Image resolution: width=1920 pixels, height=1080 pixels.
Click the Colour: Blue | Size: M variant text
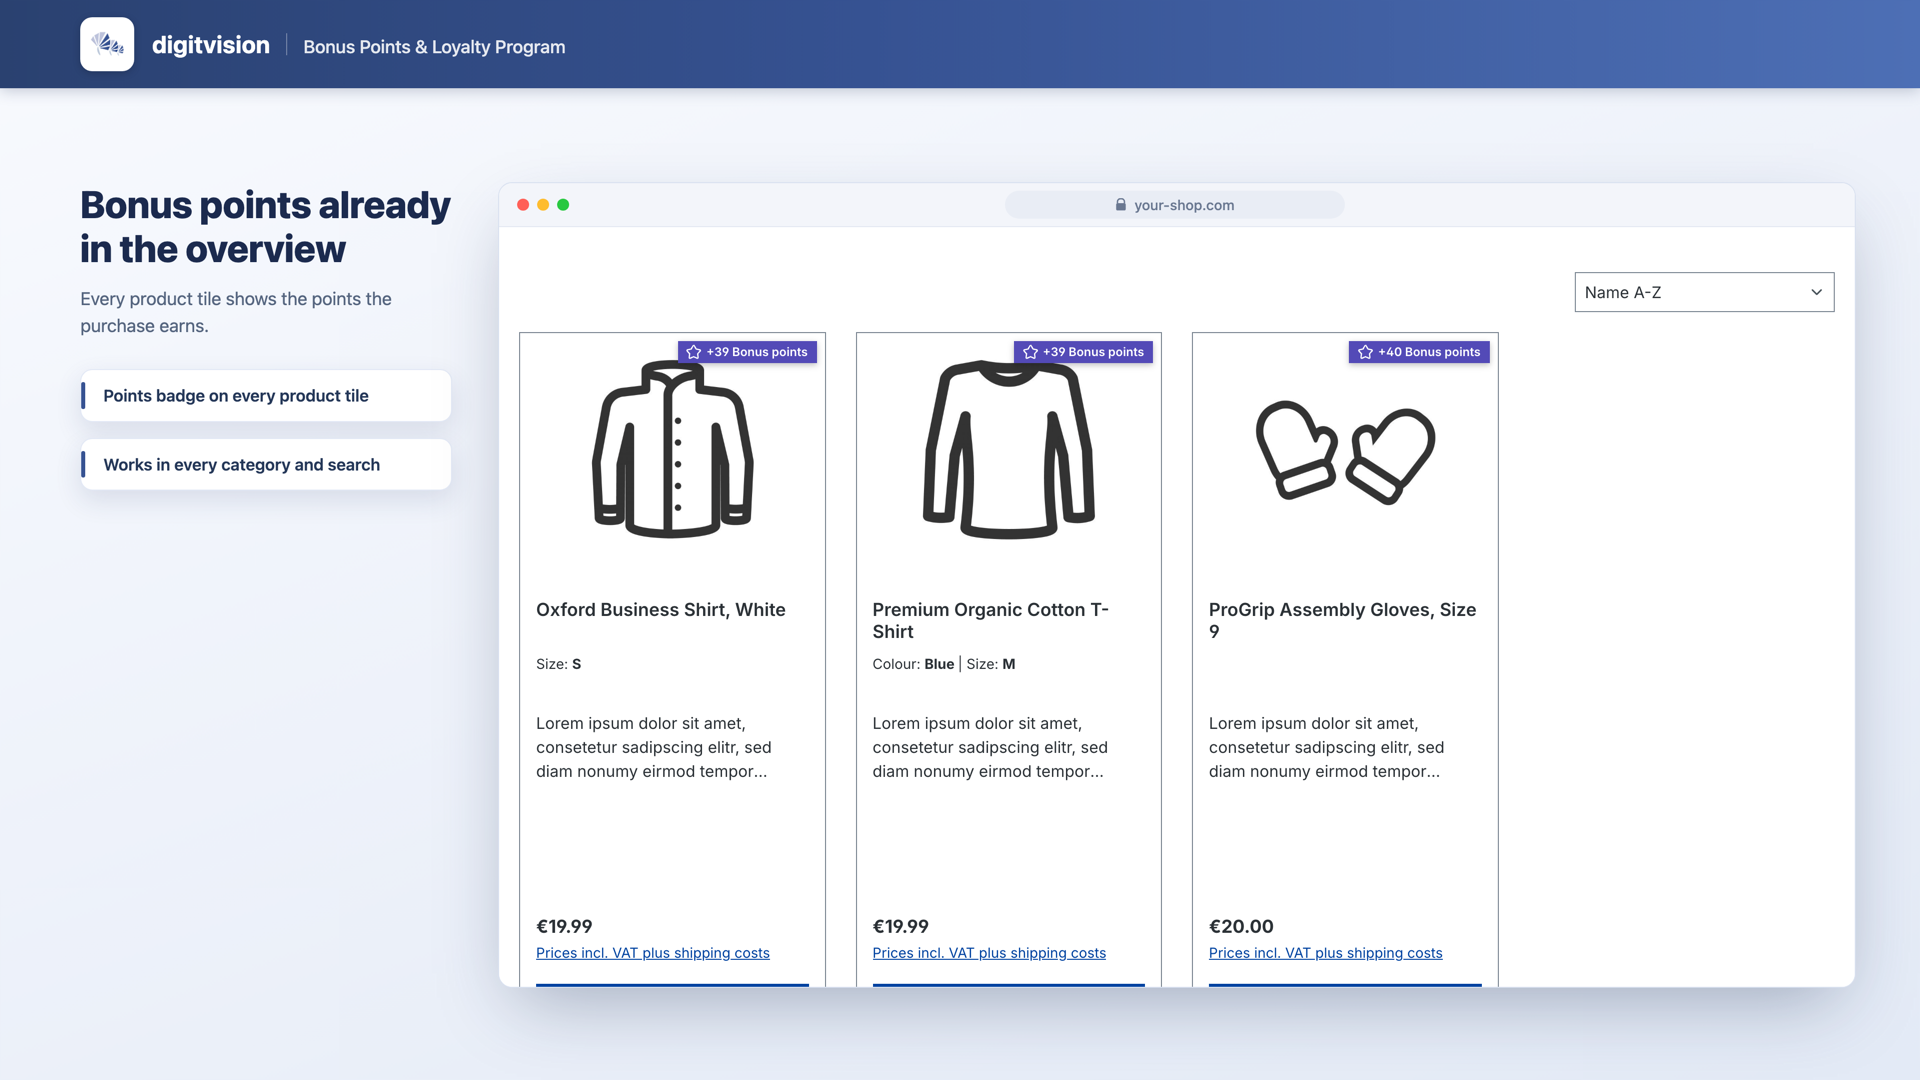[x=943, y=664]
